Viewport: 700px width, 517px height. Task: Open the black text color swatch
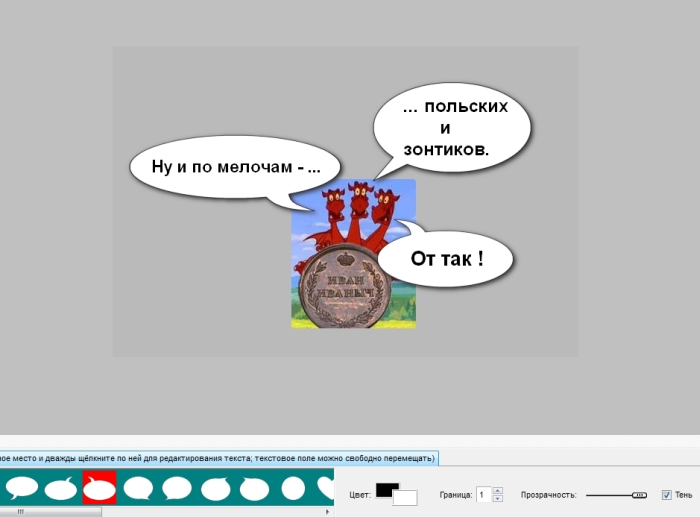pyautogui.click(x=387, y=490)
